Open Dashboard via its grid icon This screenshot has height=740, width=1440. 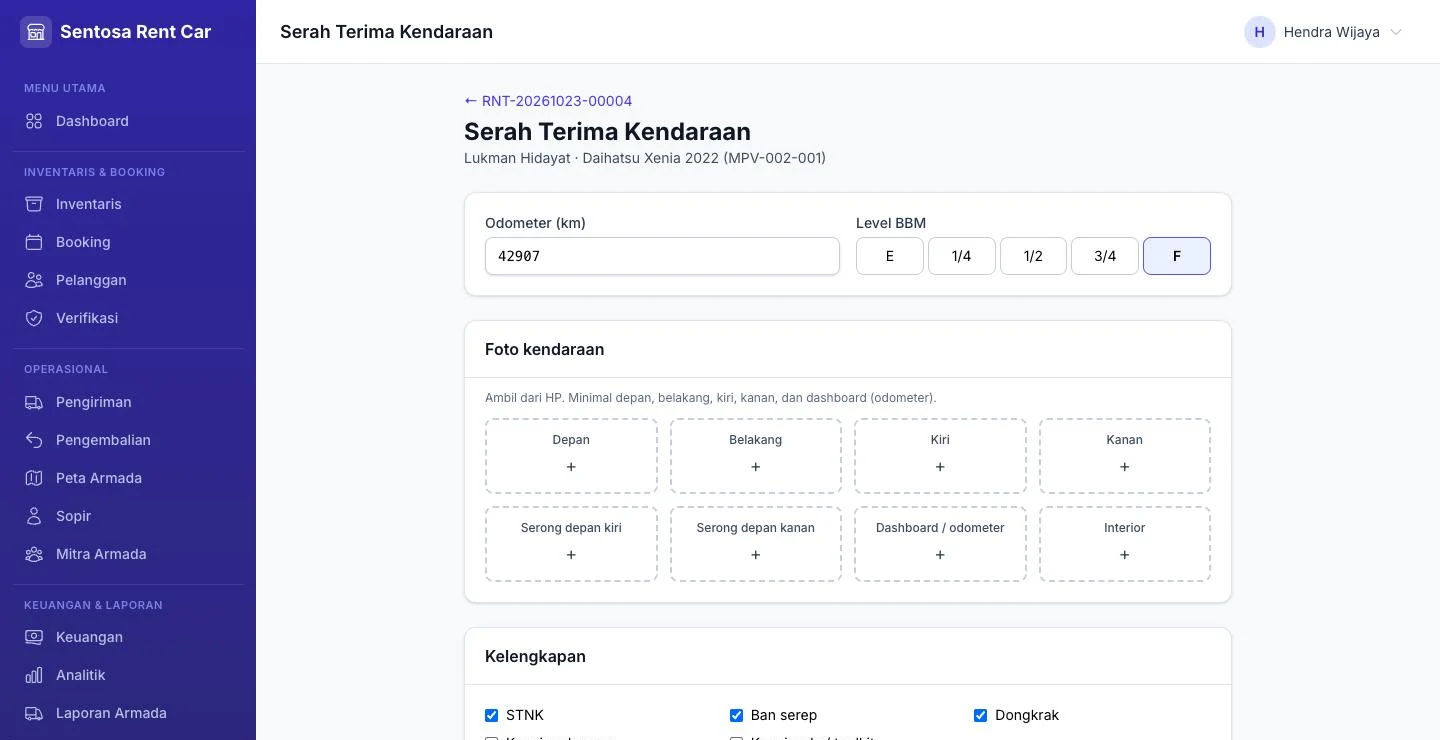pyautogui.click(x=34, y=121)
